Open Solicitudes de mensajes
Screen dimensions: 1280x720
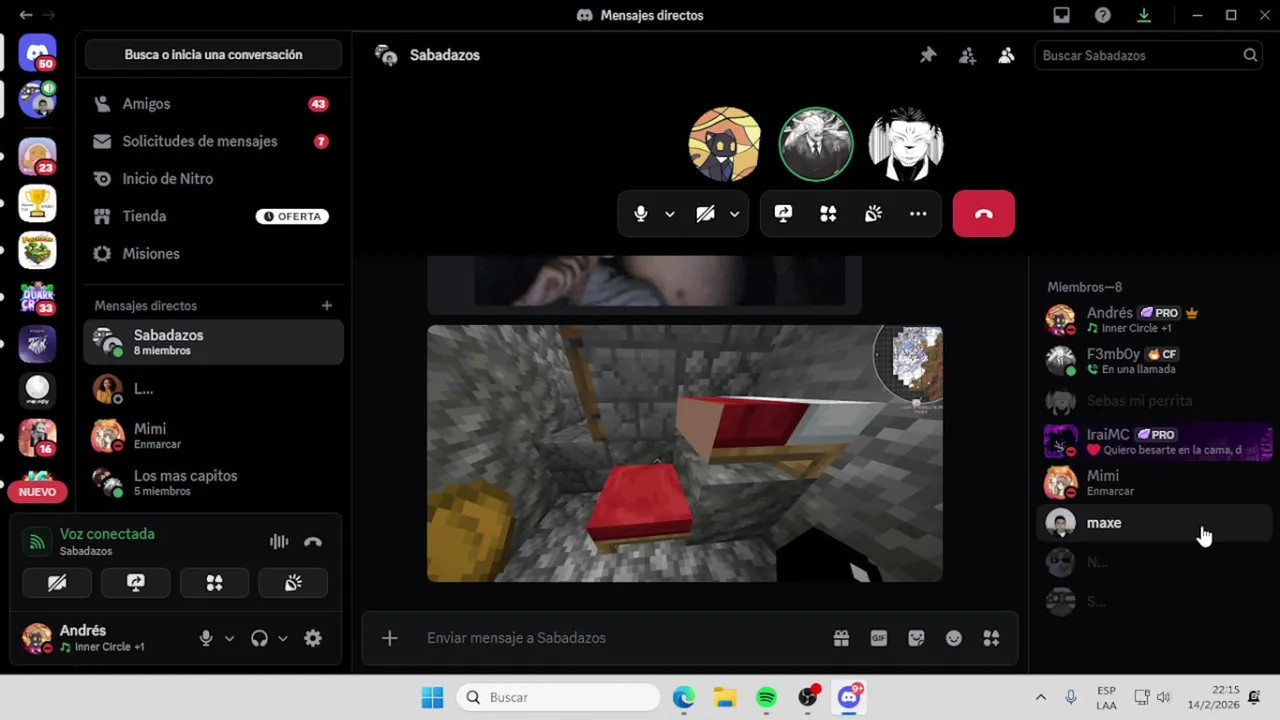(213, 141)
